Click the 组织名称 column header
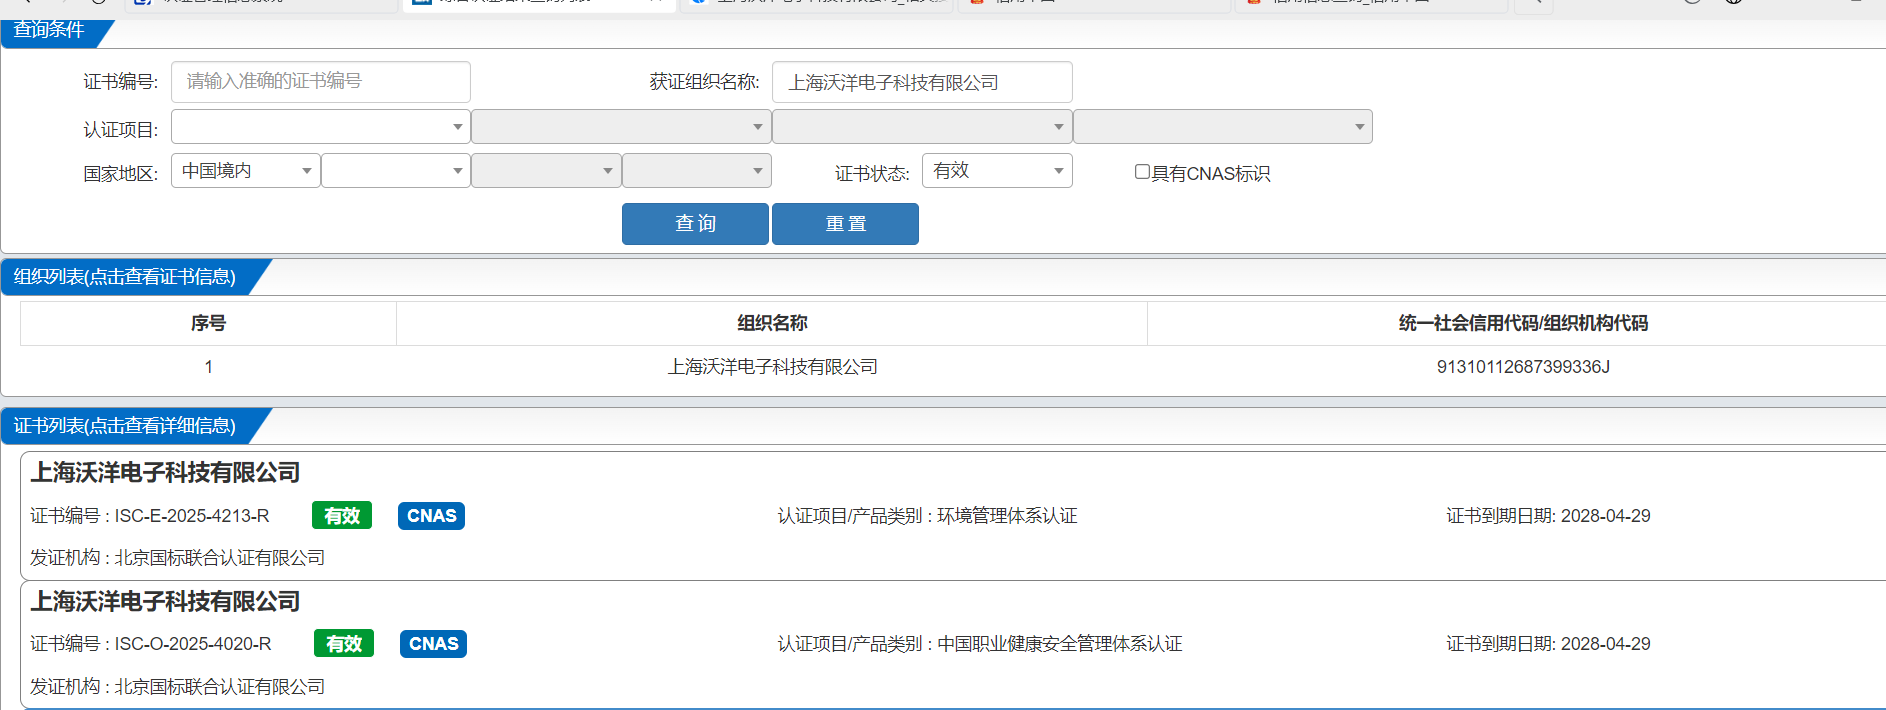This screenshot has width=1886, height=710. [x=772, y=323]
